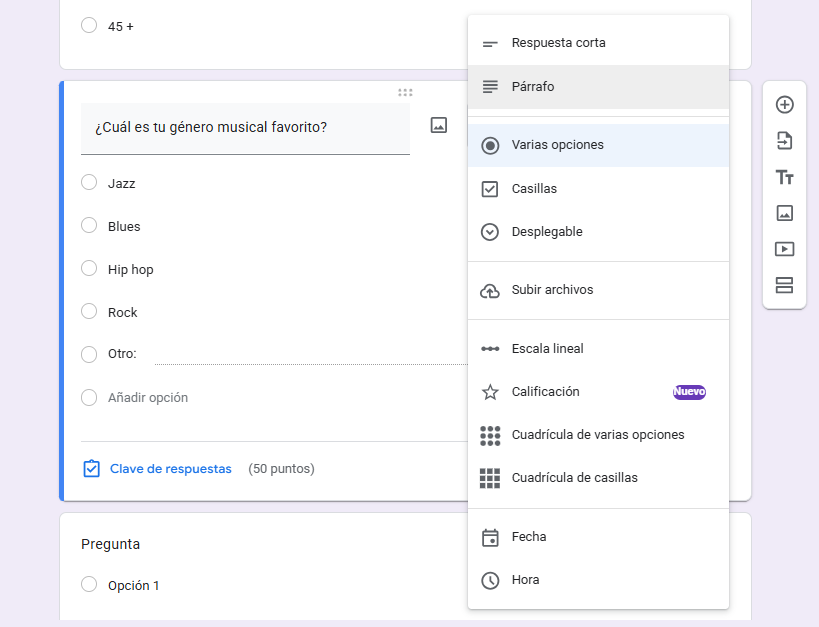Insert an image next to the question title
This screenshot has width=819, height=627.
click(438, 127)
